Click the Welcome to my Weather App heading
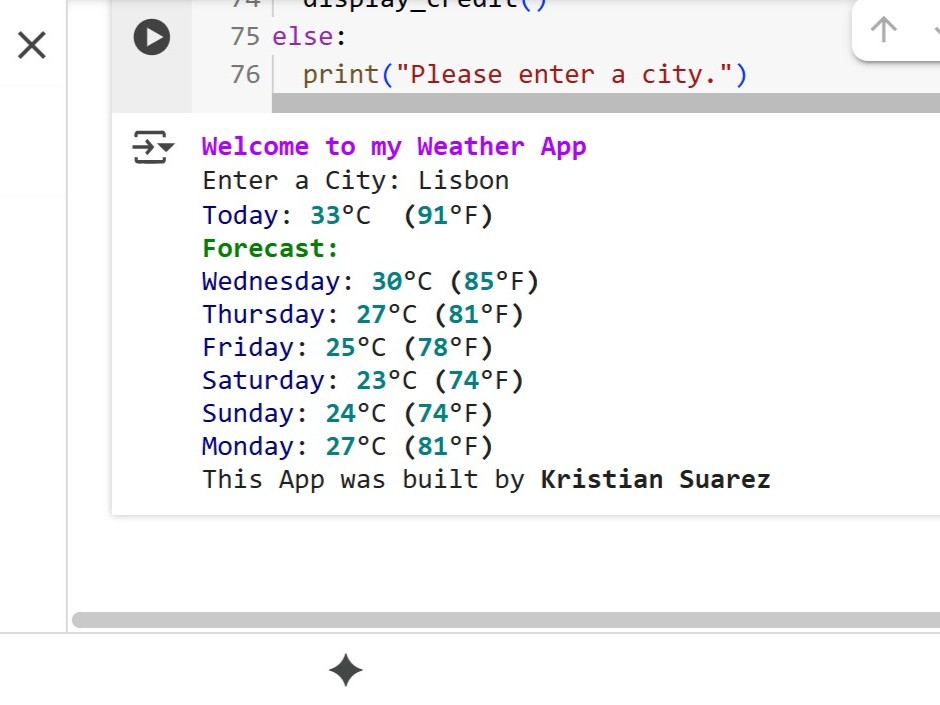The image size is (940, 705). (x=393, y=147)
